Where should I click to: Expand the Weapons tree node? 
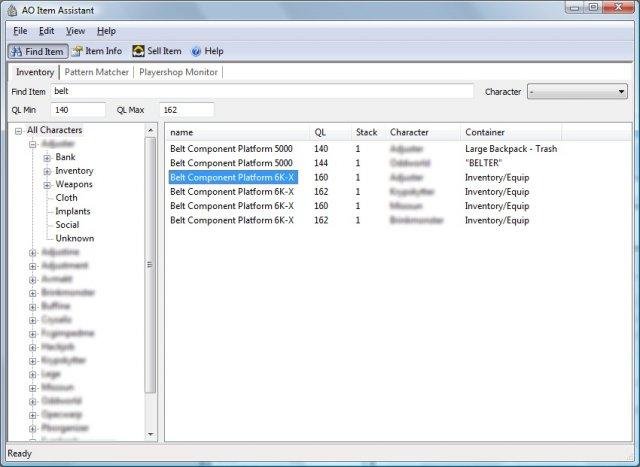[47, 185]
